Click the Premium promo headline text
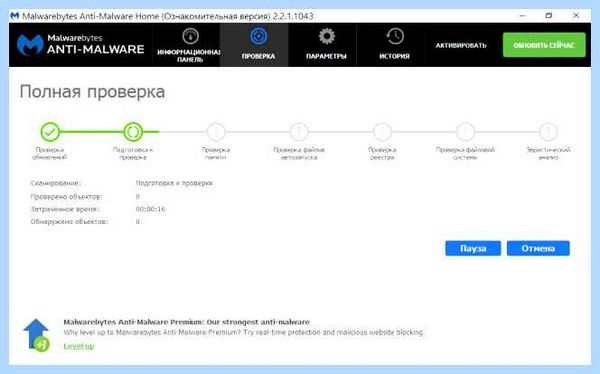Image resolution: width=600 pixels, height=374 pixels. click(186, 322)
